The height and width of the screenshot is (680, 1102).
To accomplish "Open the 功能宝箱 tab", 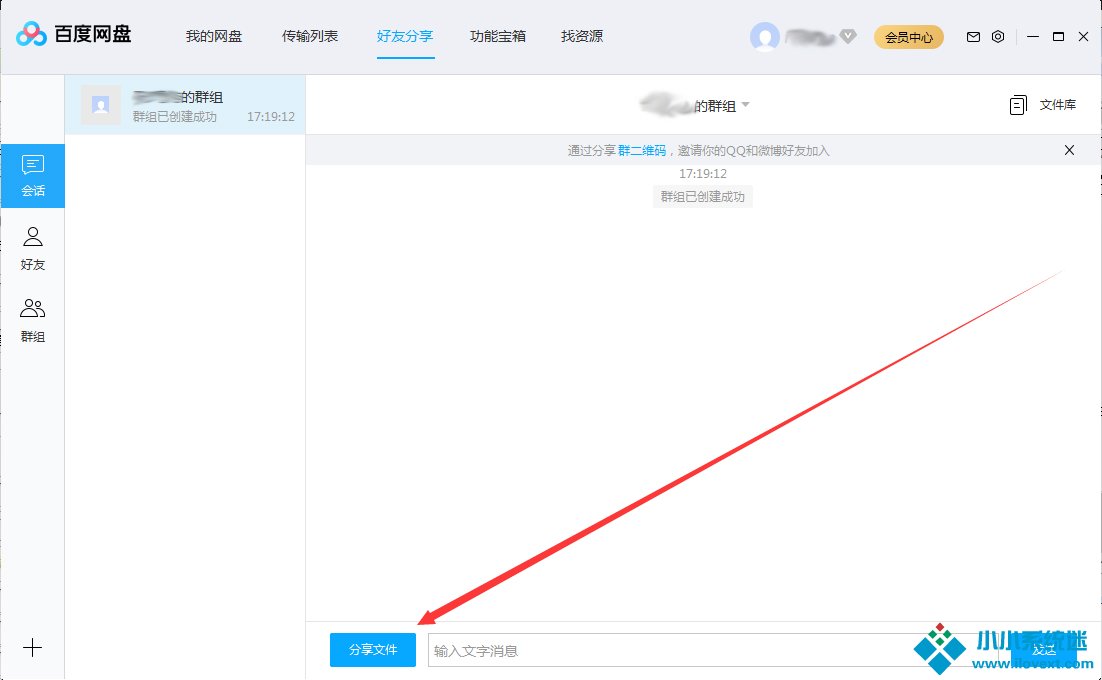I will click(x=498, y=37).
